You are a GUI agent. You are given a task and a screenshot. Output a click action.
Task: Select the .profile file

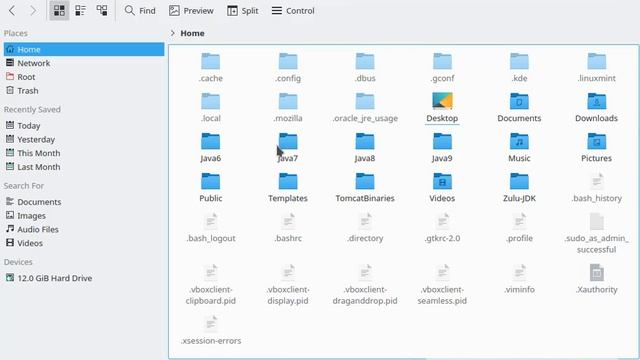pyautogui.click(x=519, y=227)
